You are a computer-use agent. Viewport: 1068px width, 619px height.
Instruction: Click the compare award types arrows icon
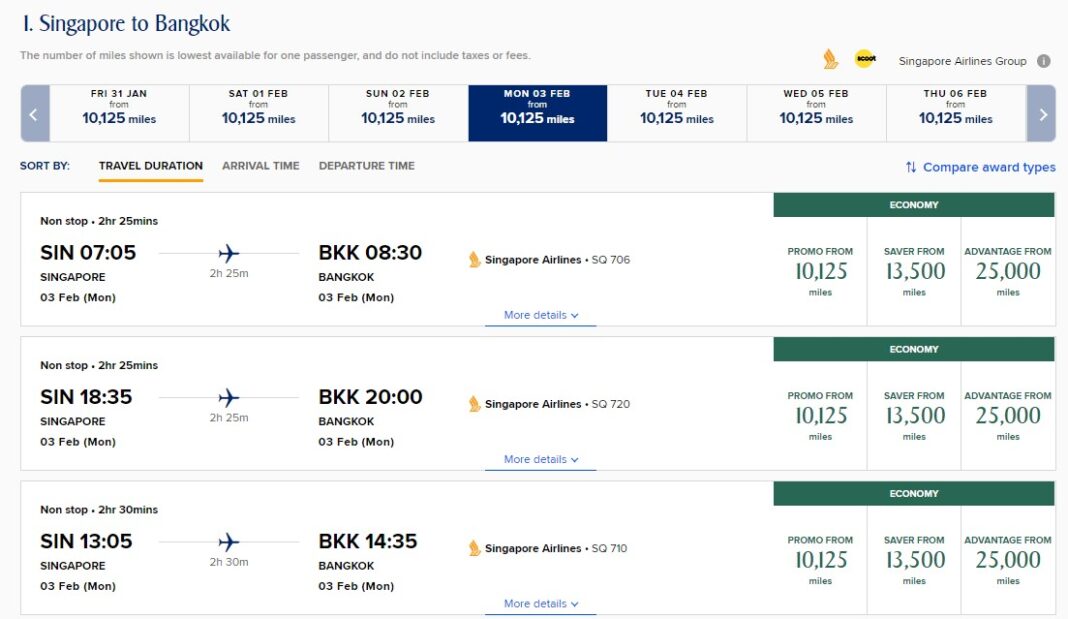(x=911, y=166)
